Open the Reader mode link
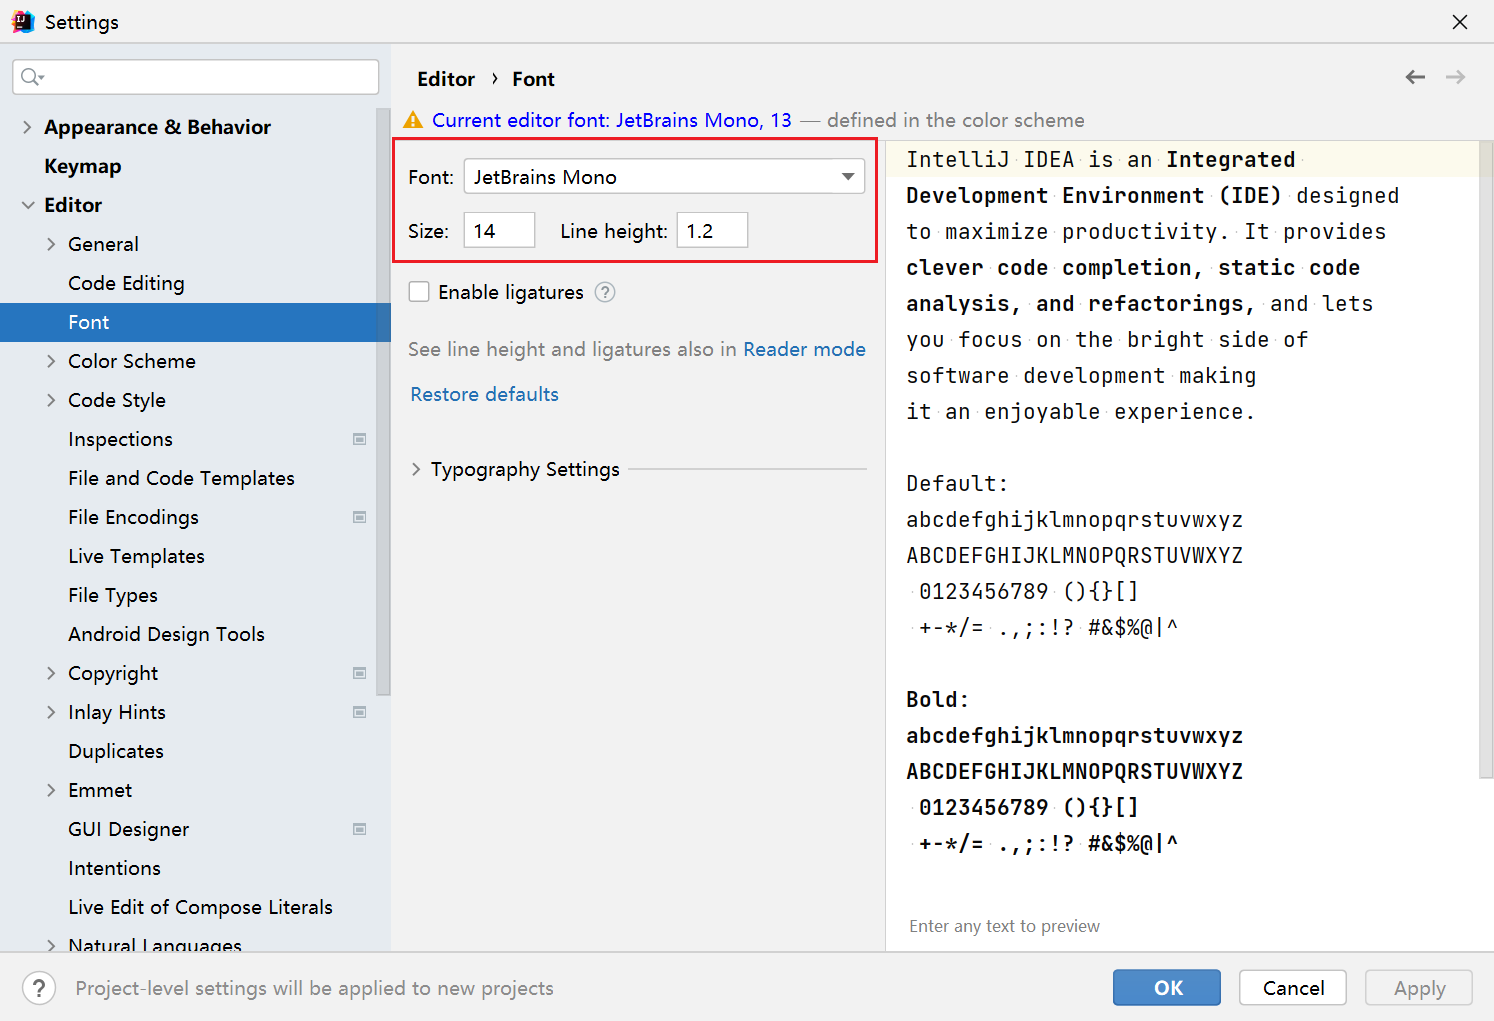 [804, 349]
